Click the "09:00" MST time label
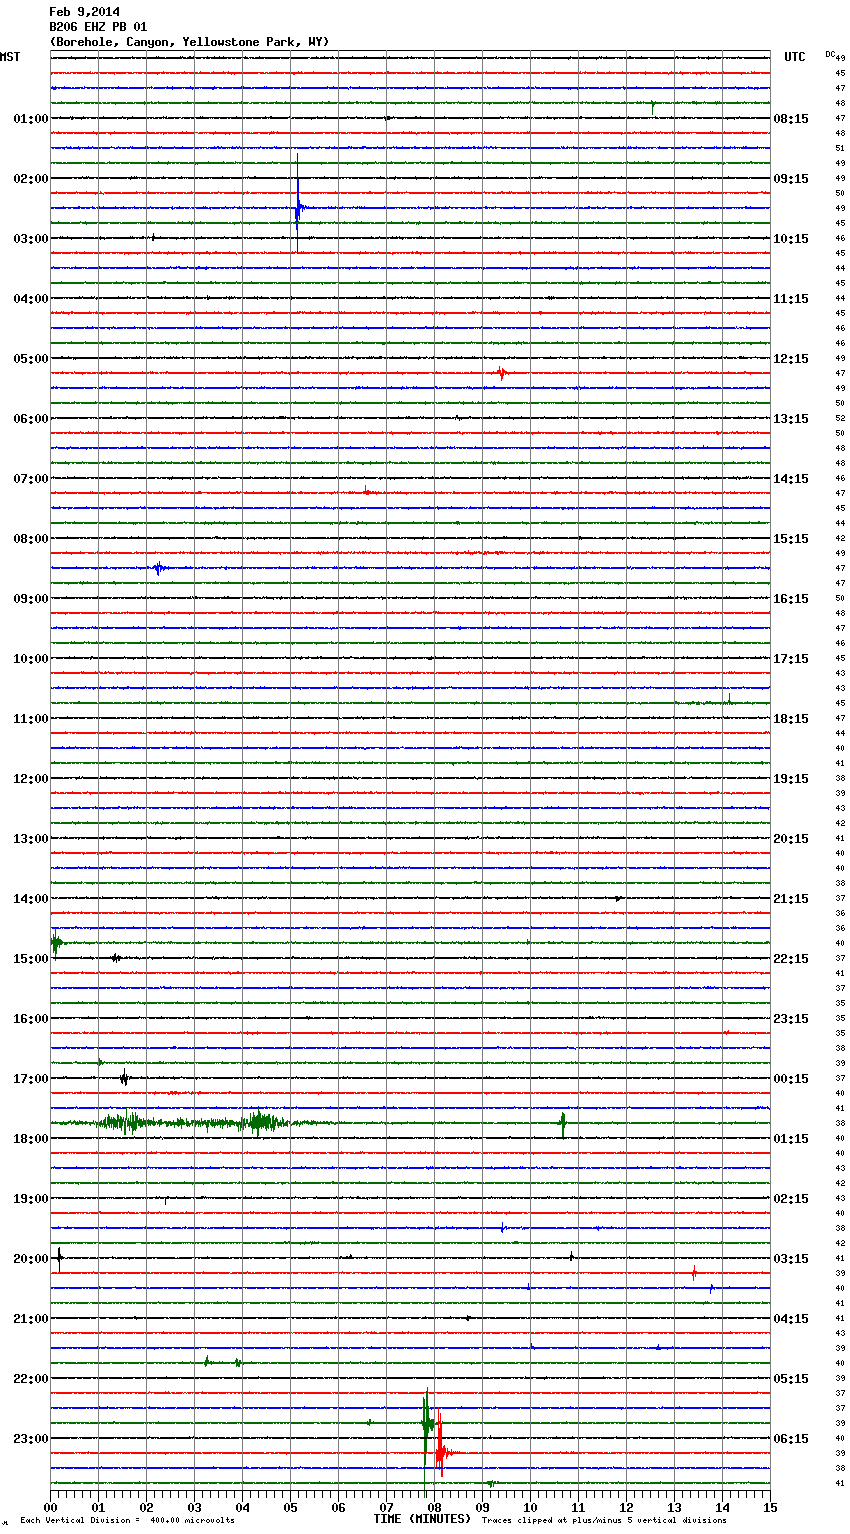 [x=30, y=599]
